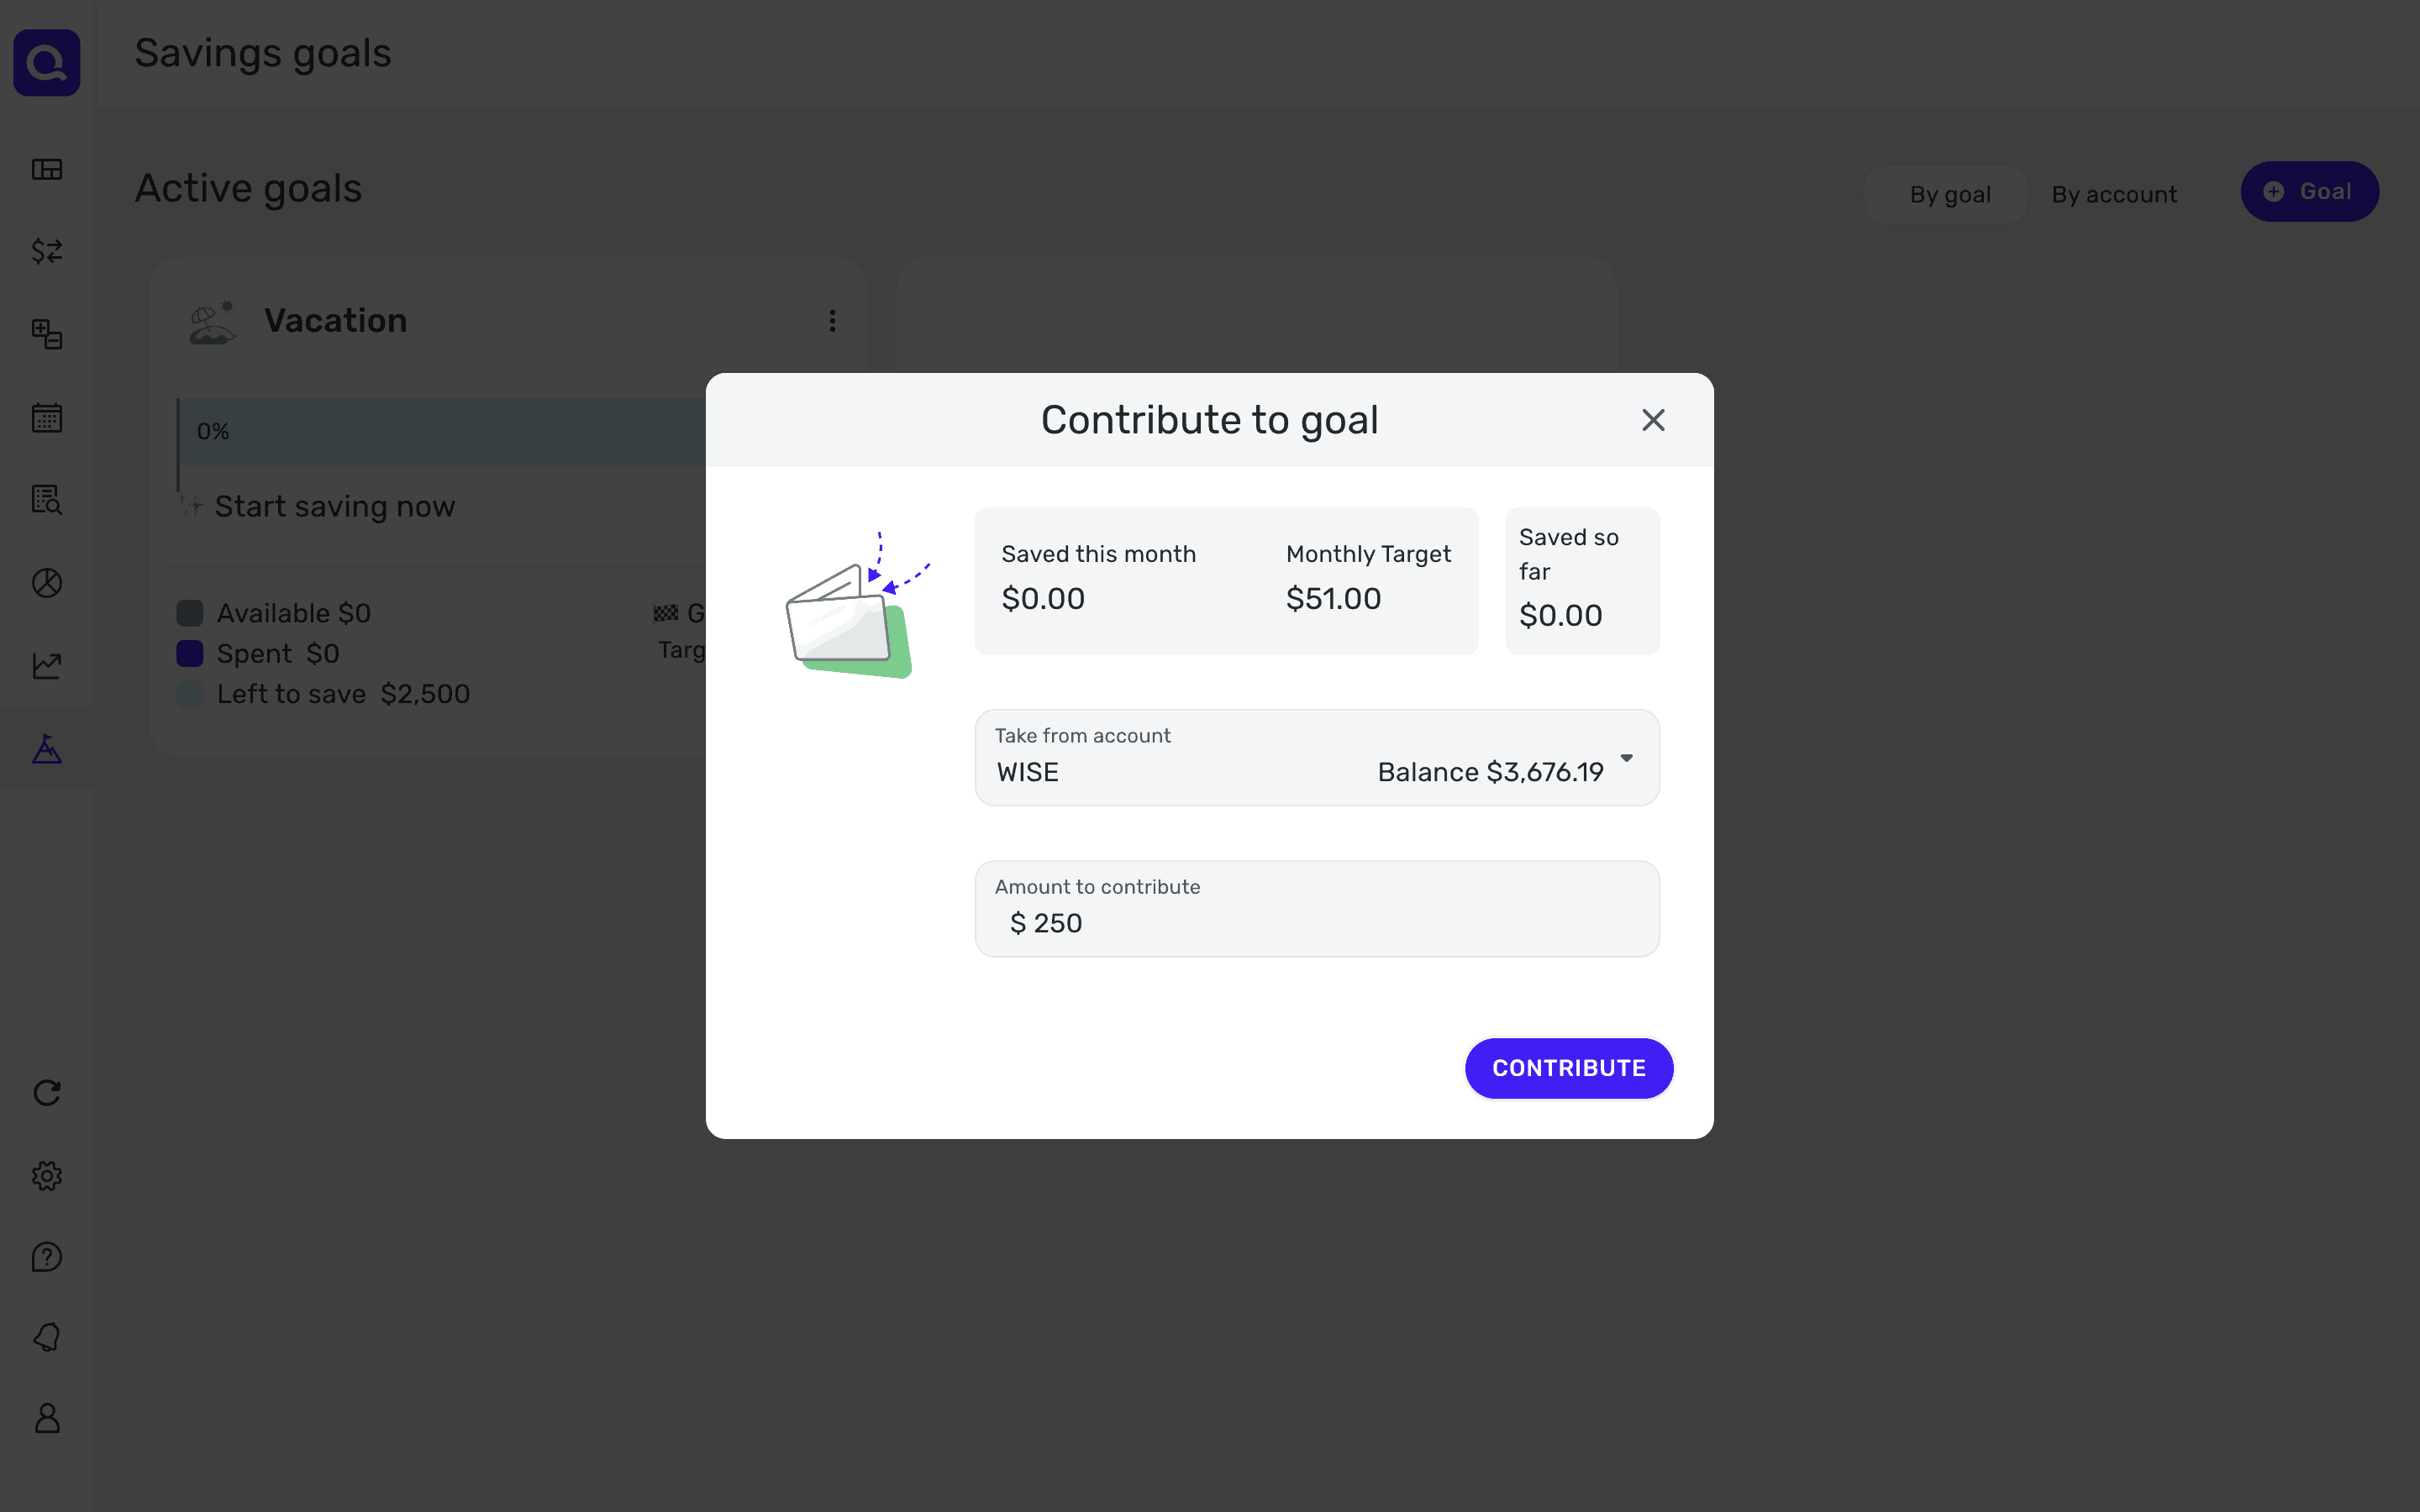Screen dimensions: 2420x1512
Task: Open the help question mark icon
Action: tap(47, 1257)
